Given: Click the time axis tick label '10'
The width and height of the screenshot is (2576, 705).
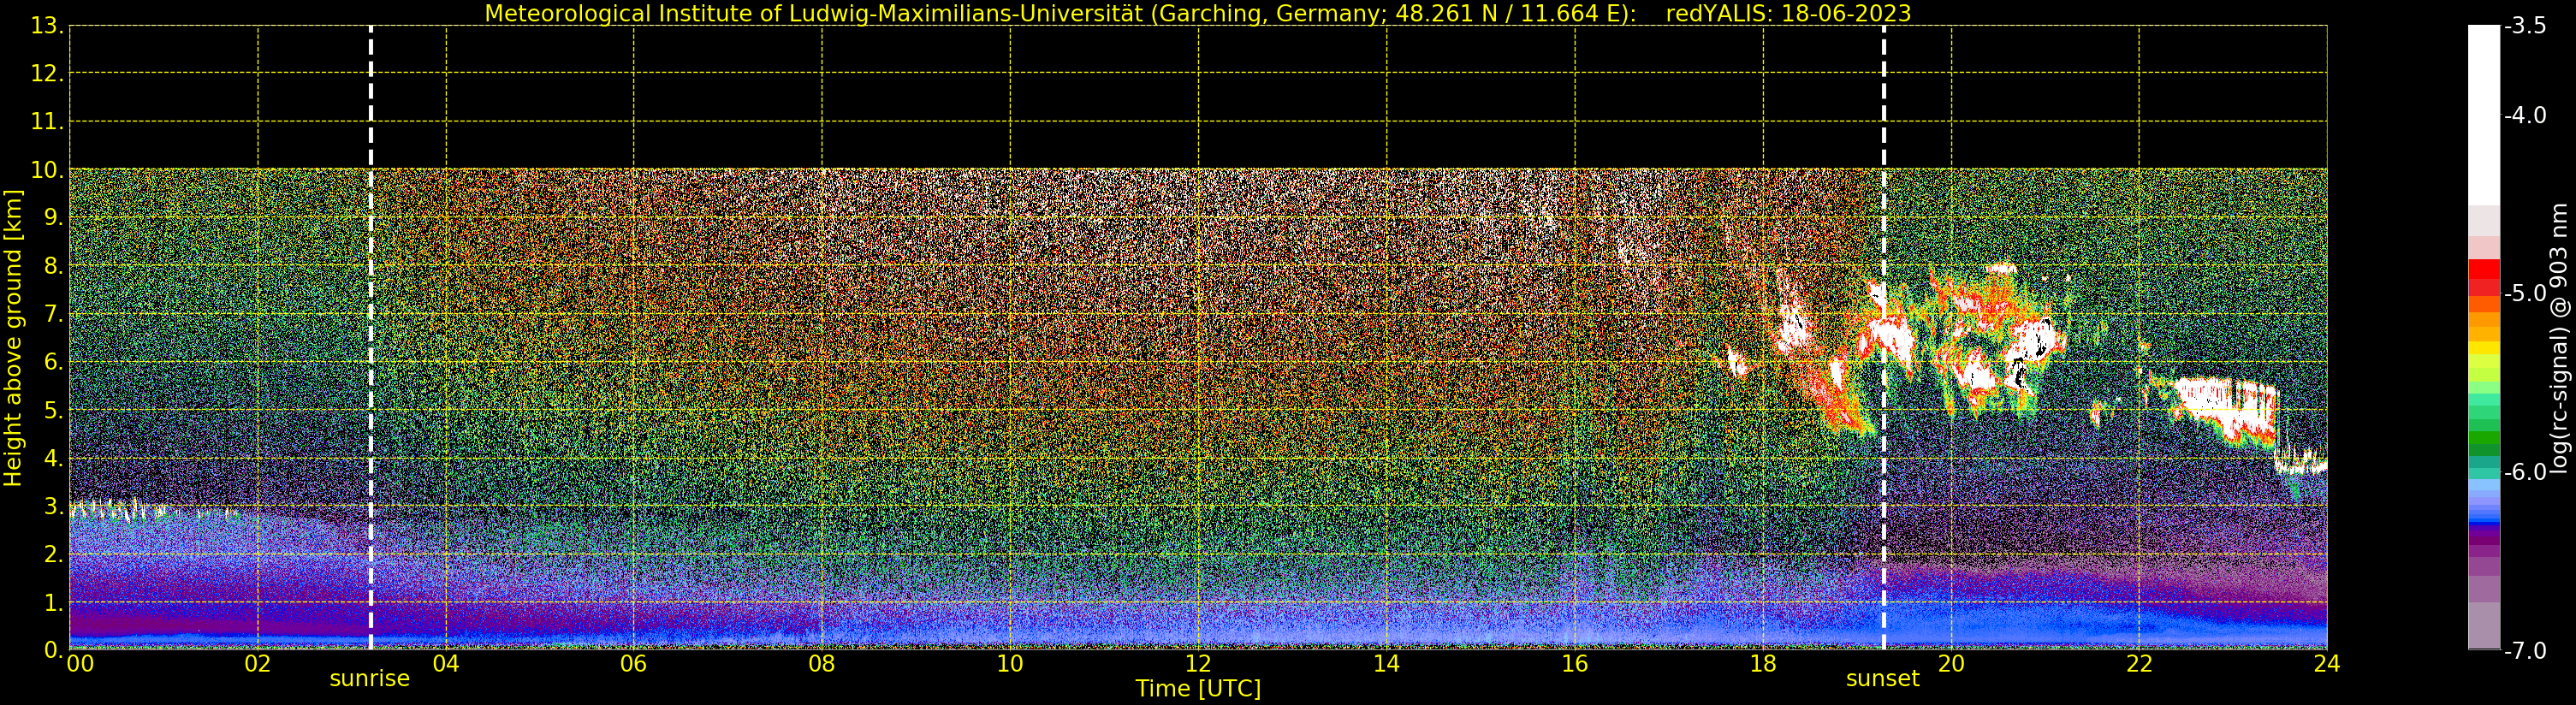Looking at the screenshot, I should (1010, 664).
